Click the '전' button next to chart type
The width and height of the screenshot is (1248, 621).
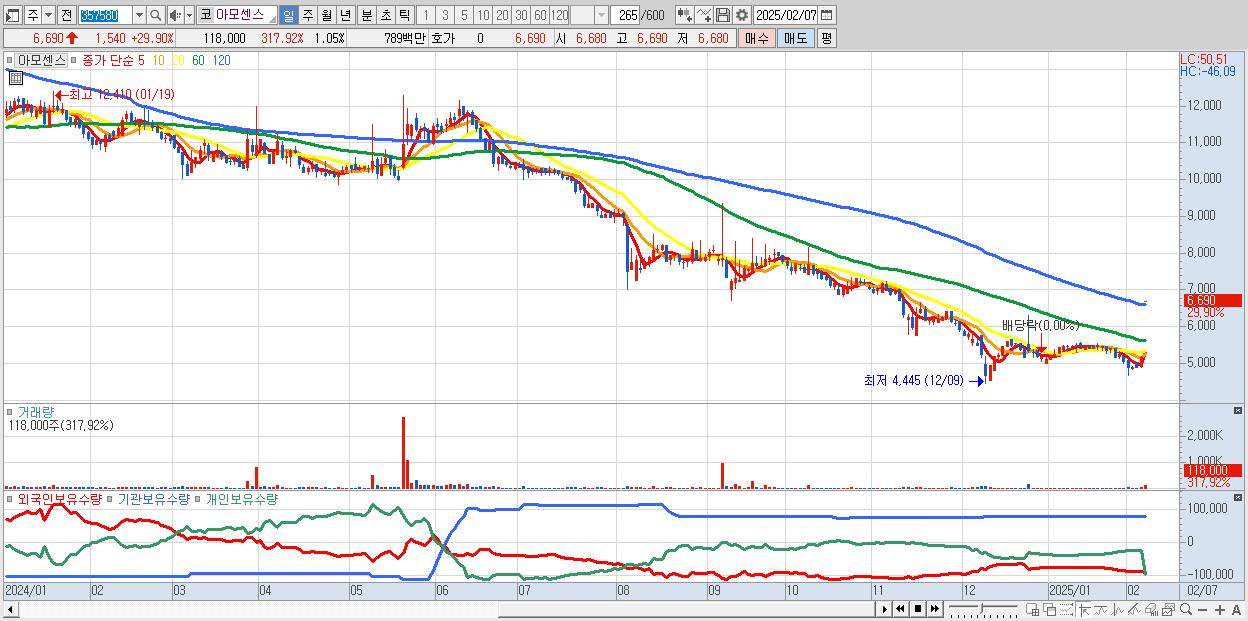[66, 15]
